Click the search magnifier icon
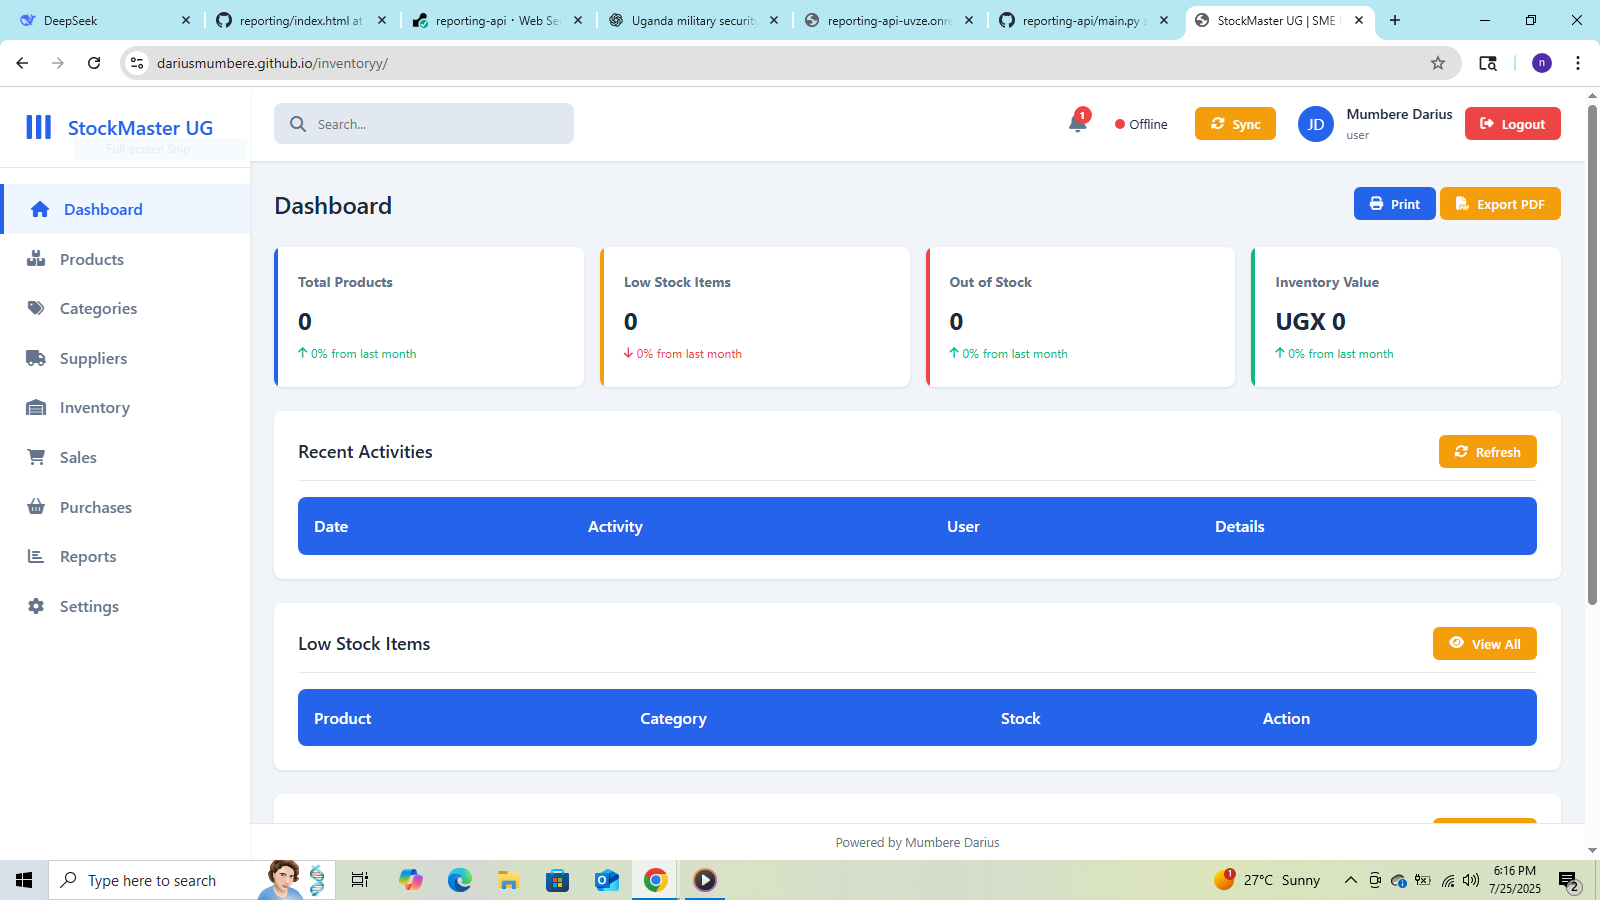Image resolution: width=1600 pixels, height=900 pixels. [298, 124]
